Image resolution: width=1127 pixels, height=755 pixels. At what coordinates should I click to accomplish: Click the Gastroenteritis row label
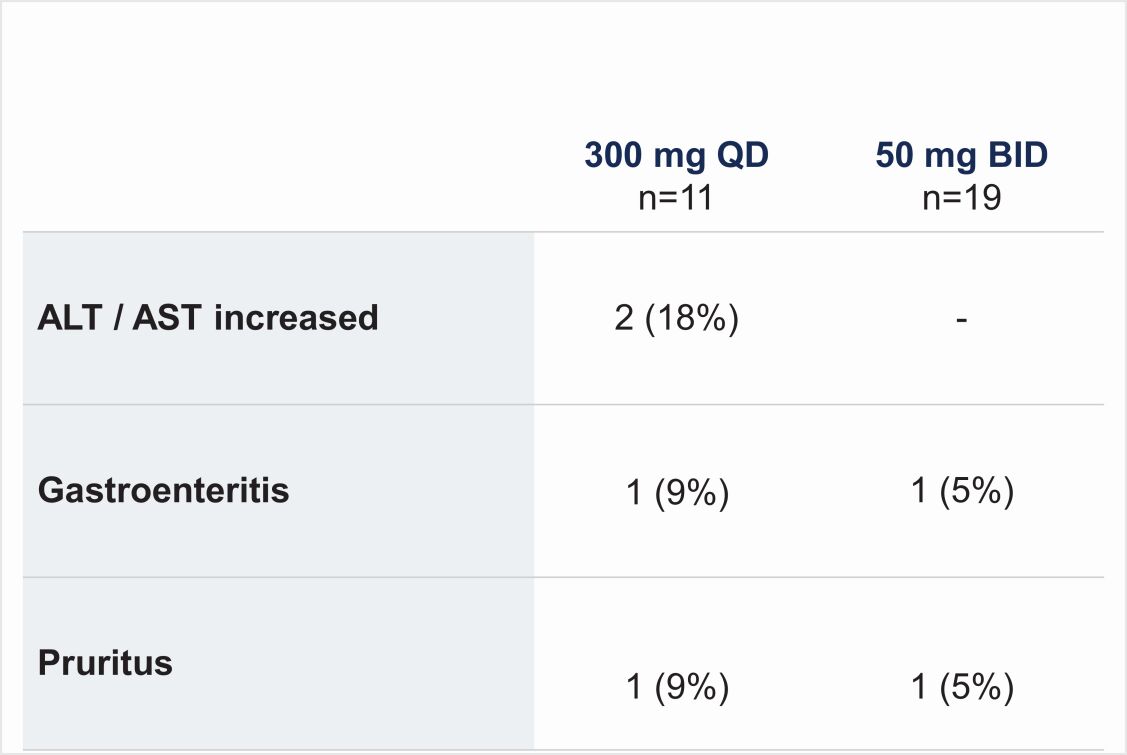point(163,491)
